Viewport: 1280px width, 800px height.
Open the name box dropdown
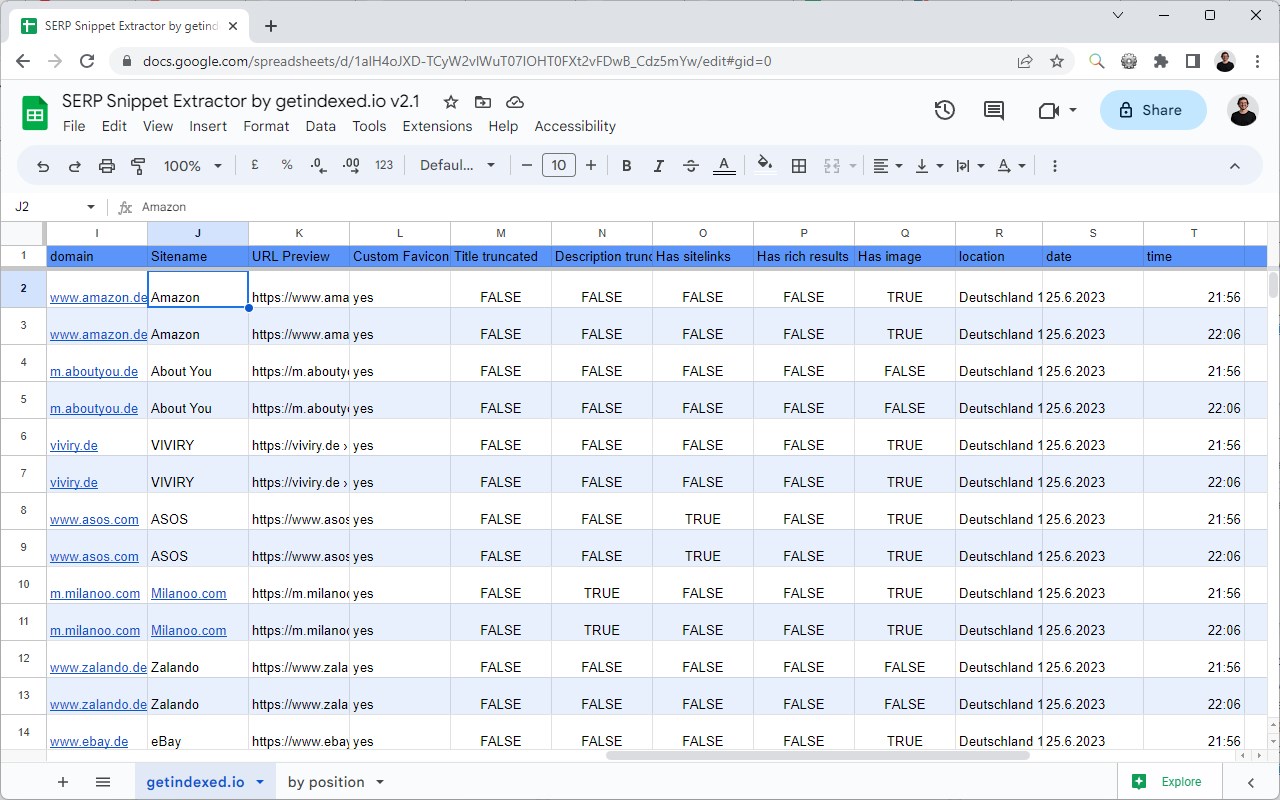[x=91, y=207]
